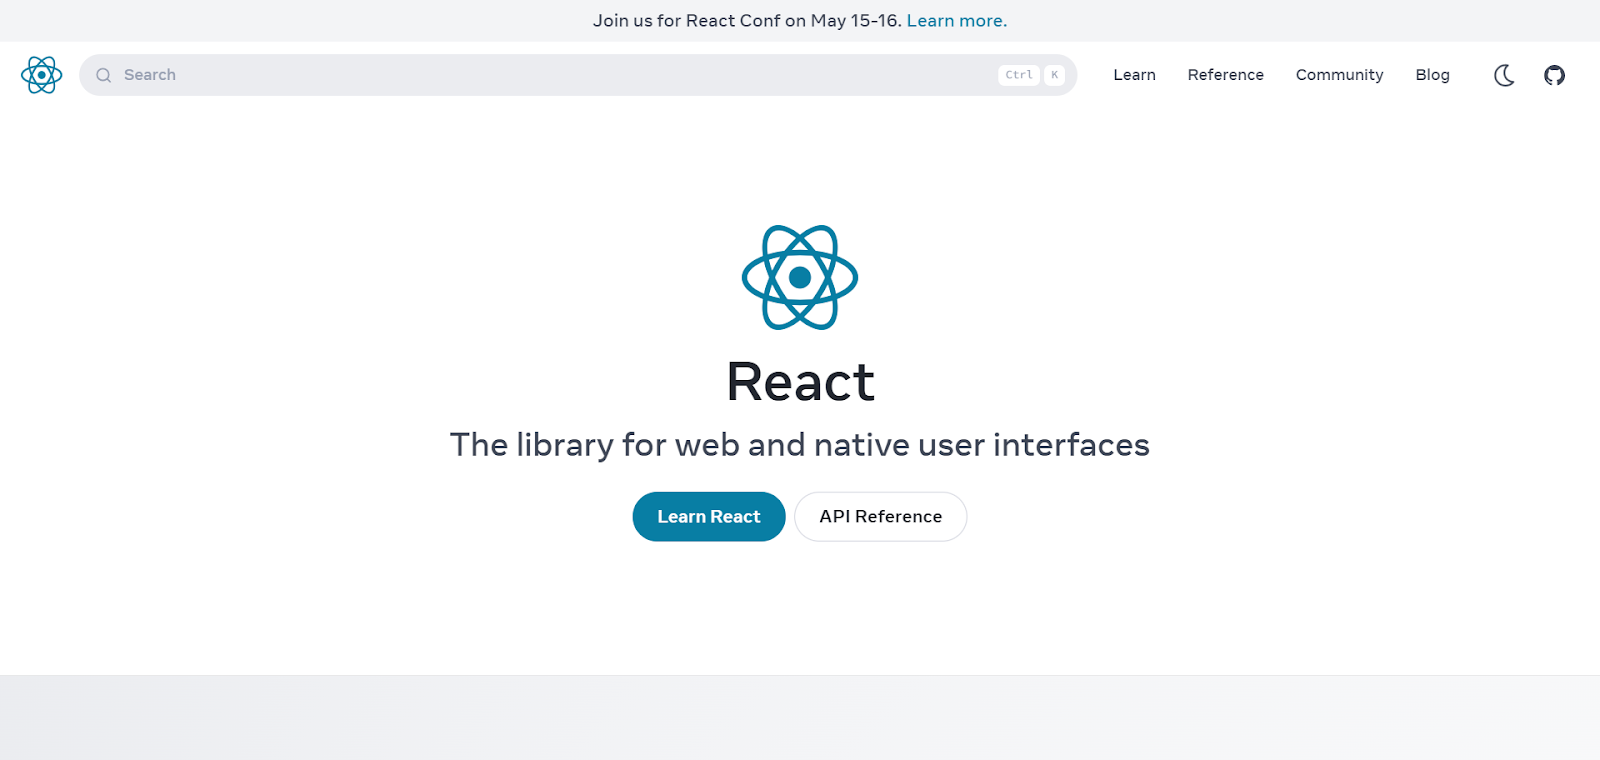Click the K shortcut key badge
This screenshot has width=1600, height=760.
point(1054,75)
